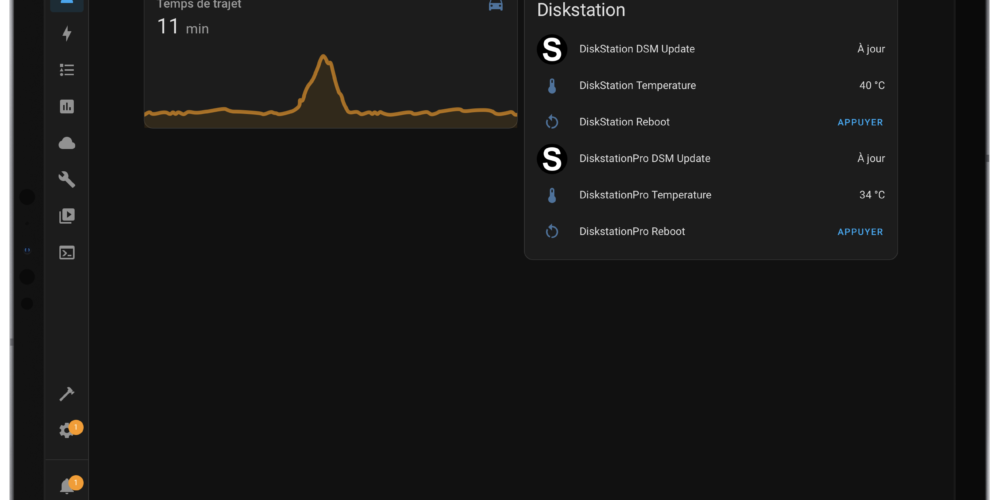Viewport: 1000px width, 500px height.
Task: Click the car icon on travel time card
Action: pos(496,5)
